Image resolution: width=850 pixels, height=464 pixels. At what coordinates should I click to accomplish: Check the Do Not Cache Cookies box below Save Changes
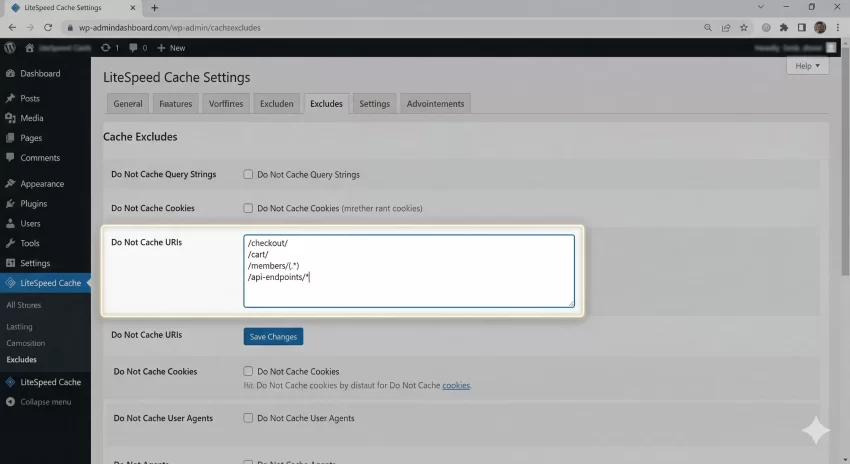click(248, 371)
